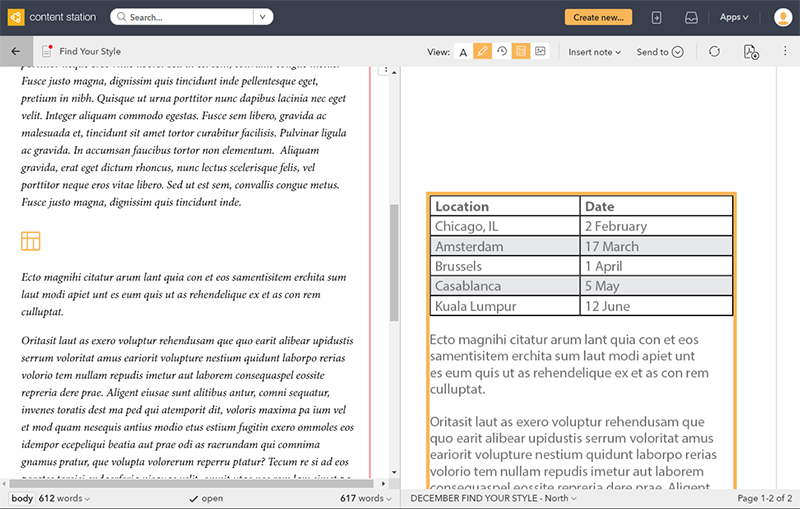Screen dimensions: 800x509
Task: Open the Insert note dropdown
Action: (x=594, y=52)
